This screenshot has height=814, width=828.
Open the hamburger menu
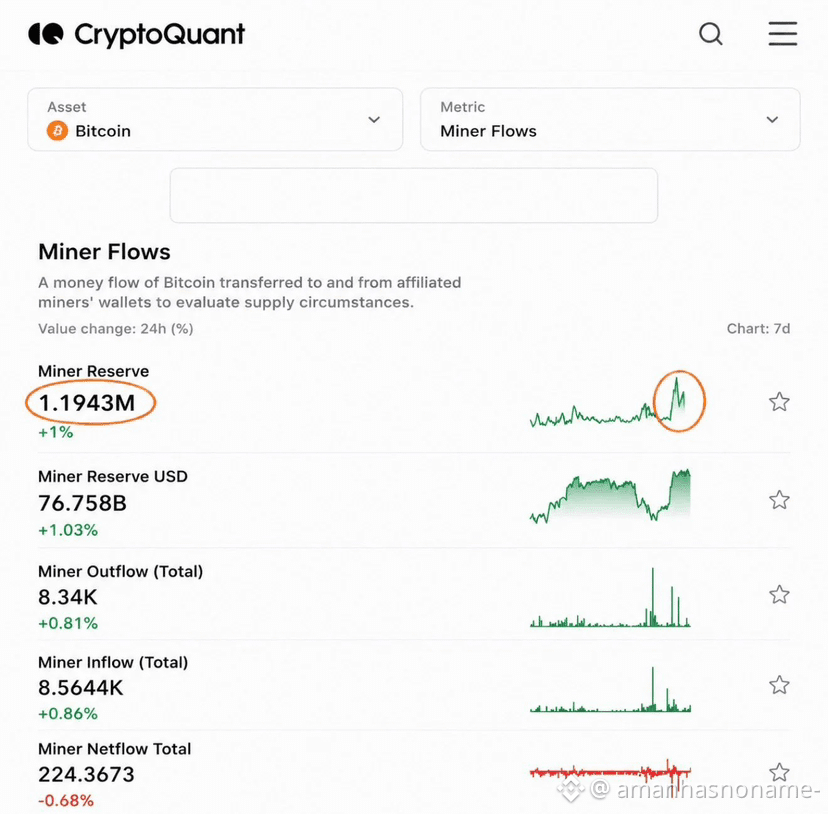(783, 34)
